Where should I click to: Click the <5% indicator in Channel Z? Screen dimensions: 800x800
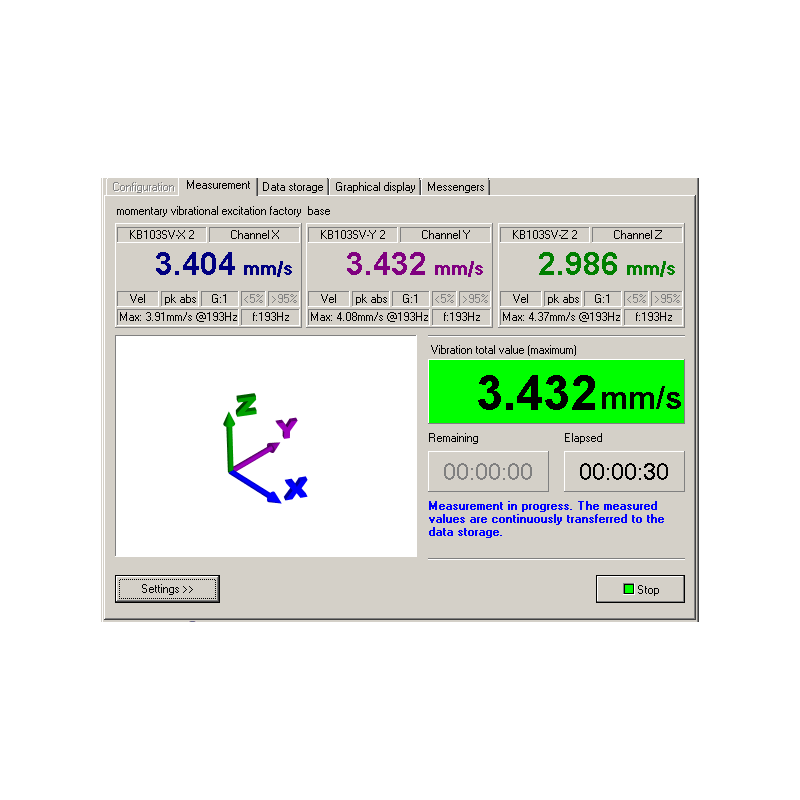pos(636,299)
